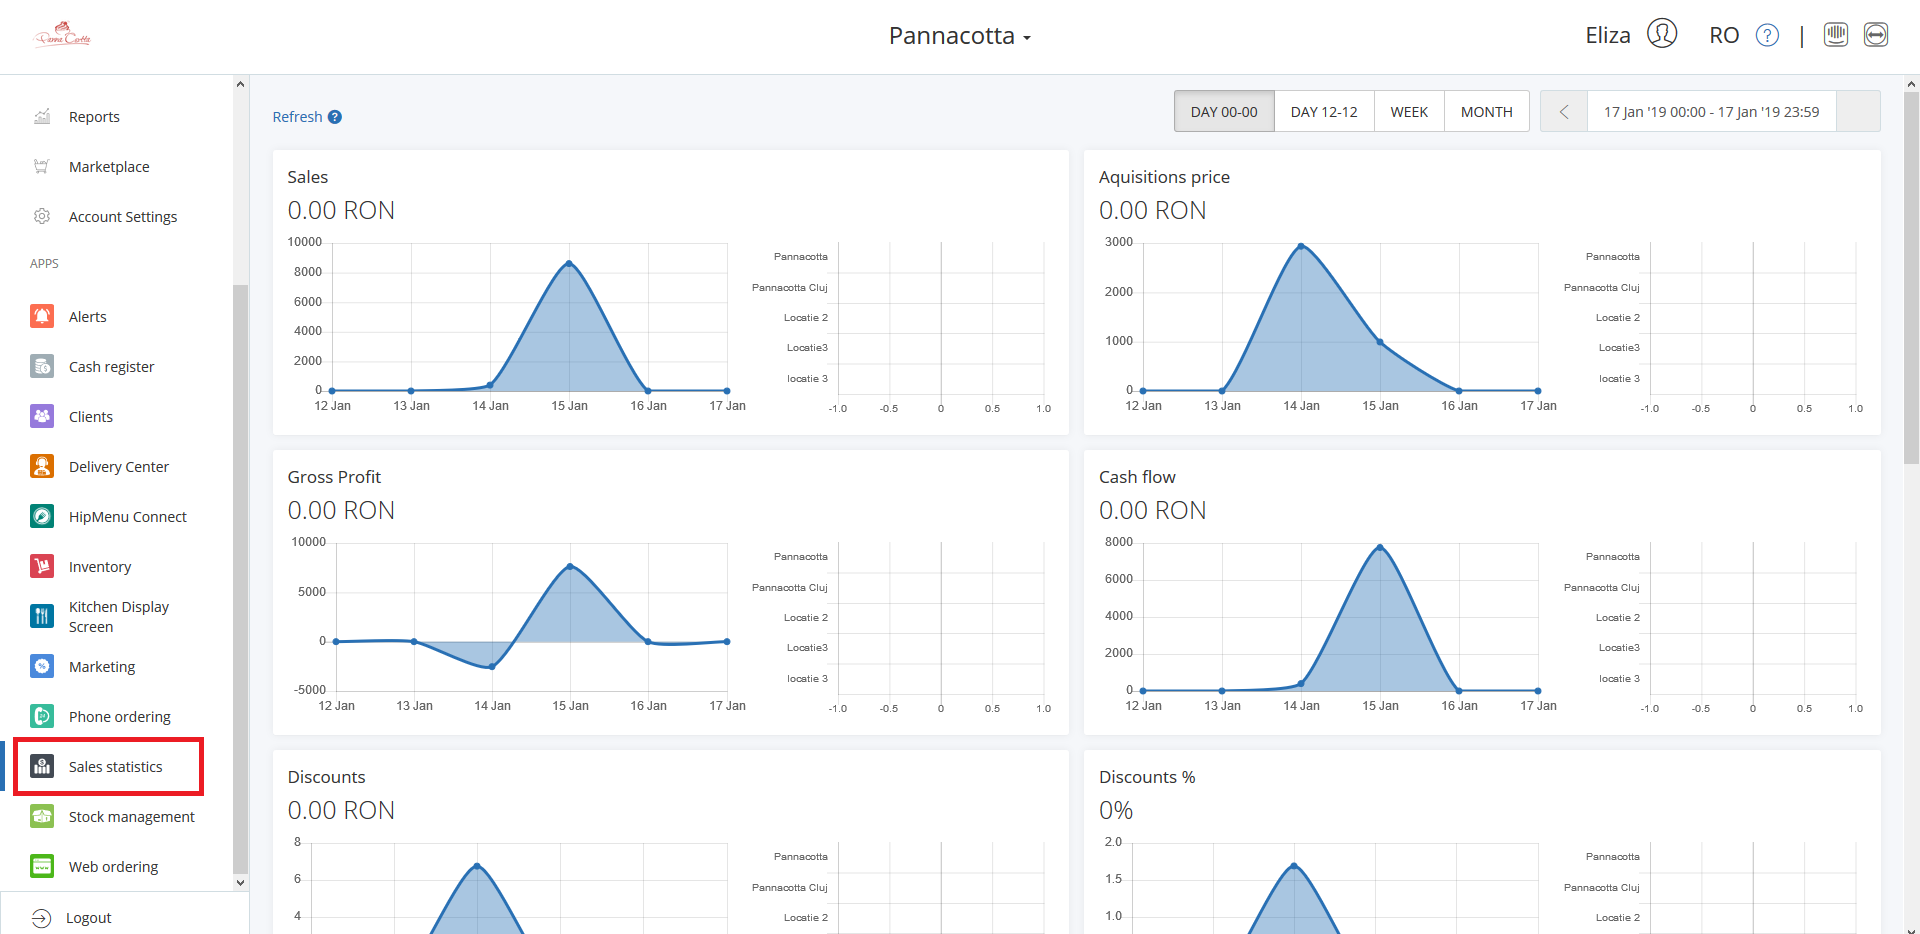Open the Cash register app icon
The image size is (1920, 934).
[42, 366]
